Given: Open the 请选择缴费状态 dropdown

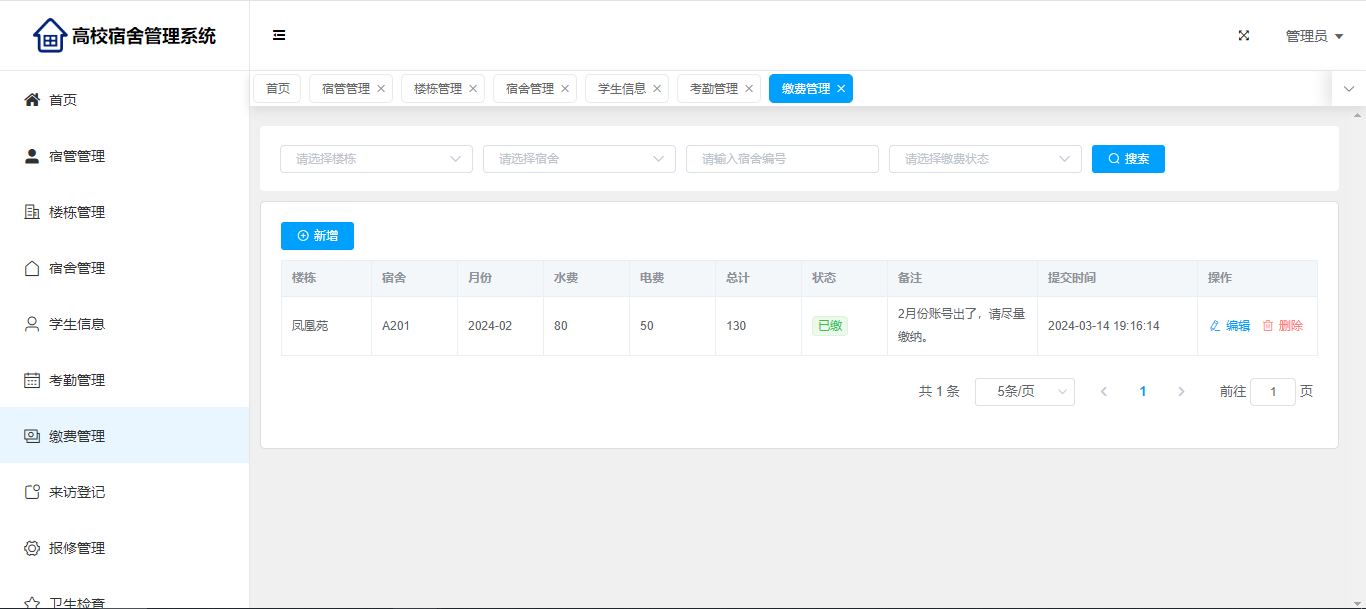Looking at the screenshot, I should (985, 159).
